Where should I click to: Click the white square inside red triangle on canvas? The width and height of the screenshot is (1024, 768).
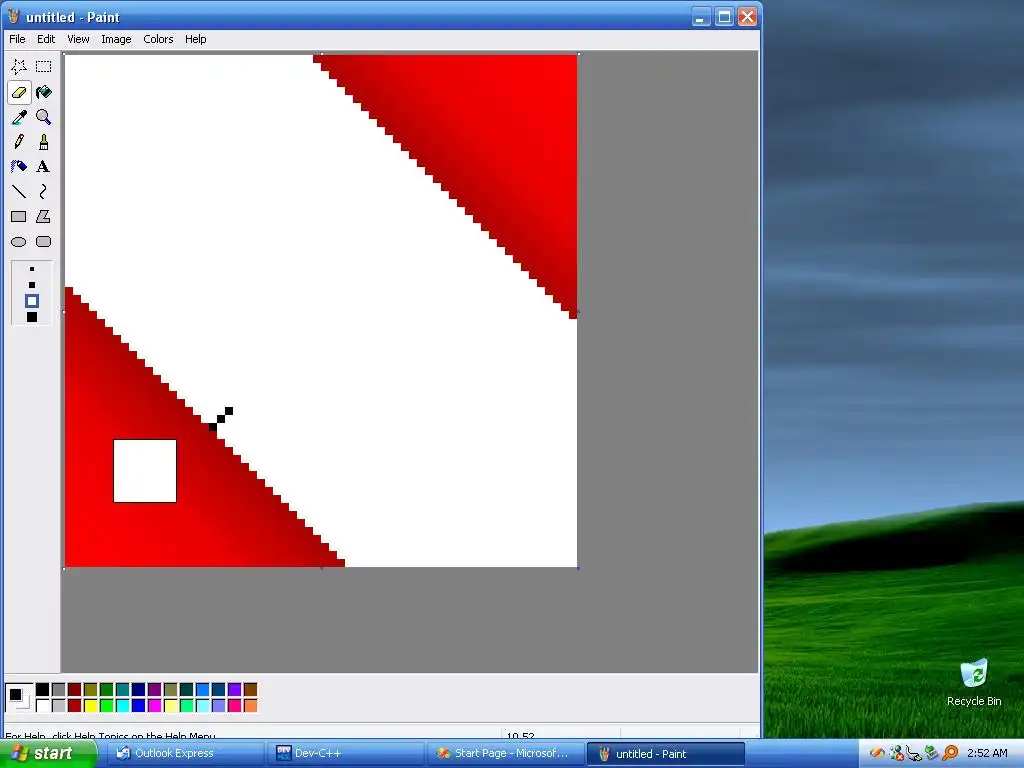coord(145,471)
